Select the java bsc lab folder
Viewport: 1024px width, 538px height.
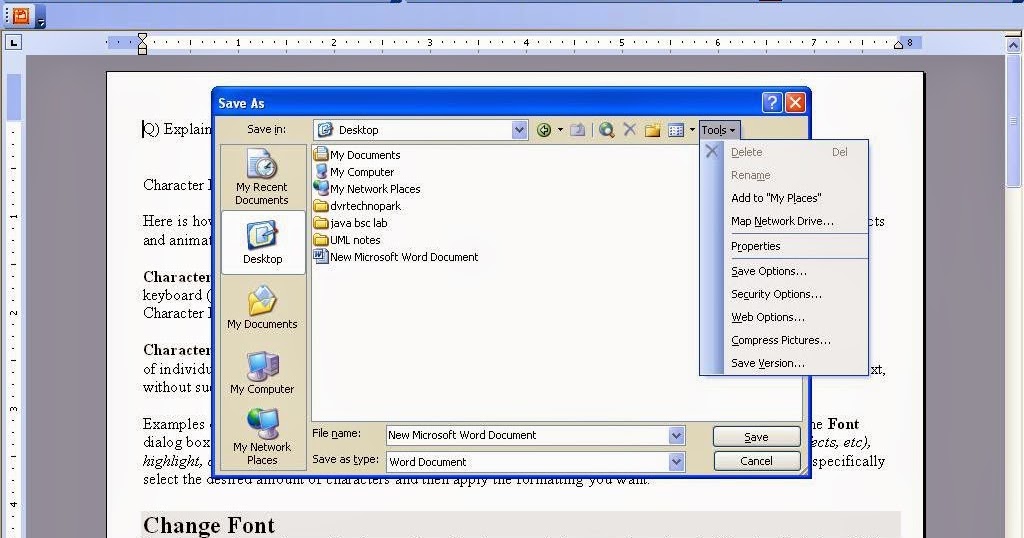(351, 223)
